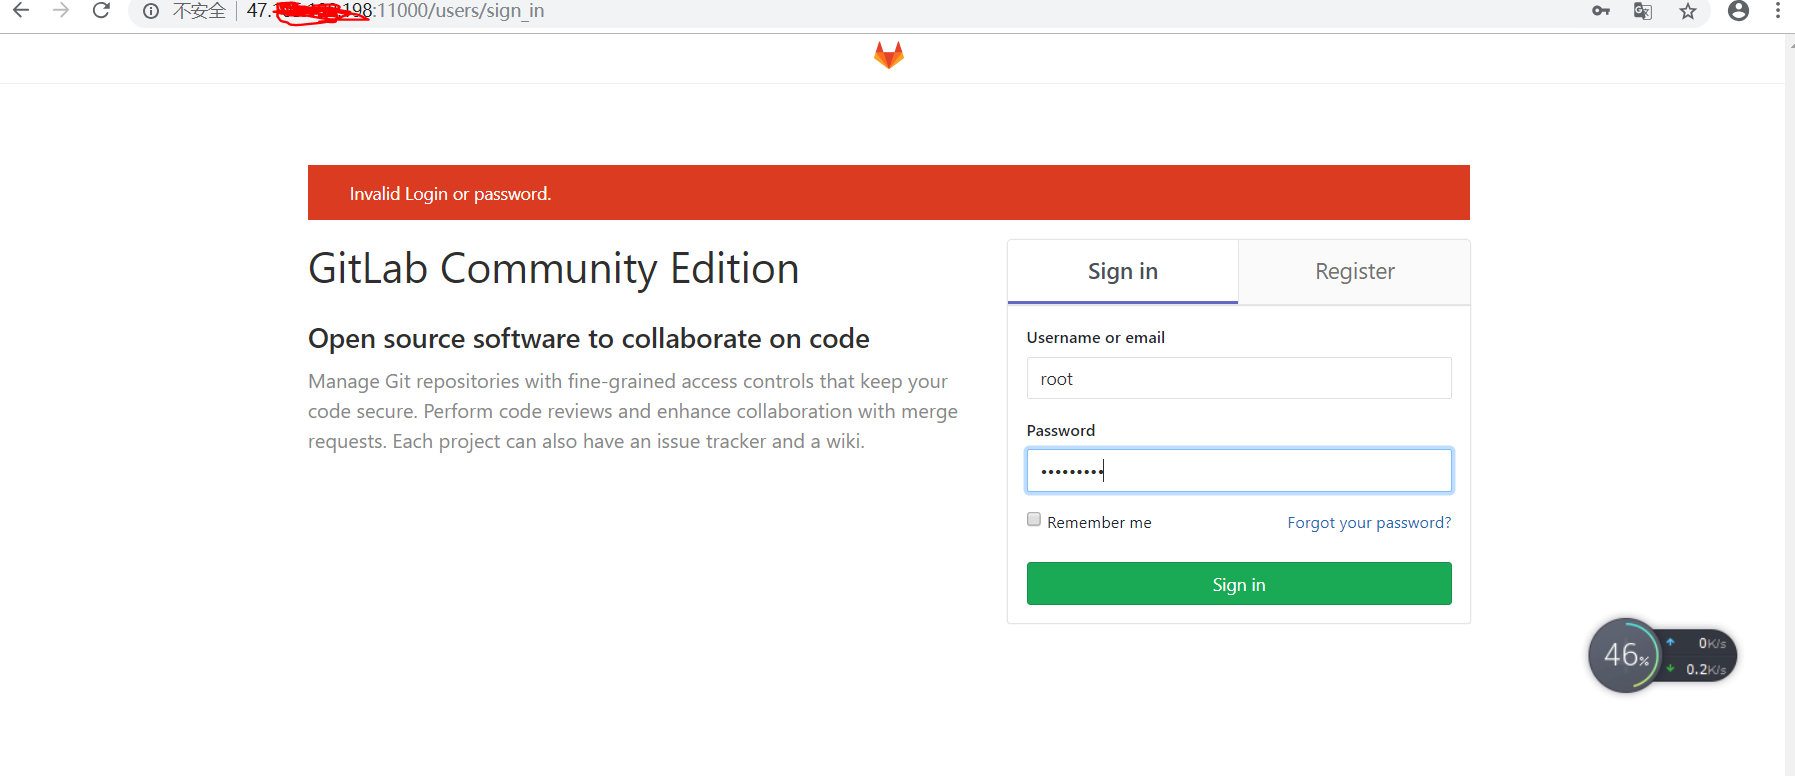Focus the Username or email field
Viewport: 1795px width, 776px height.
pos(1239,378)
